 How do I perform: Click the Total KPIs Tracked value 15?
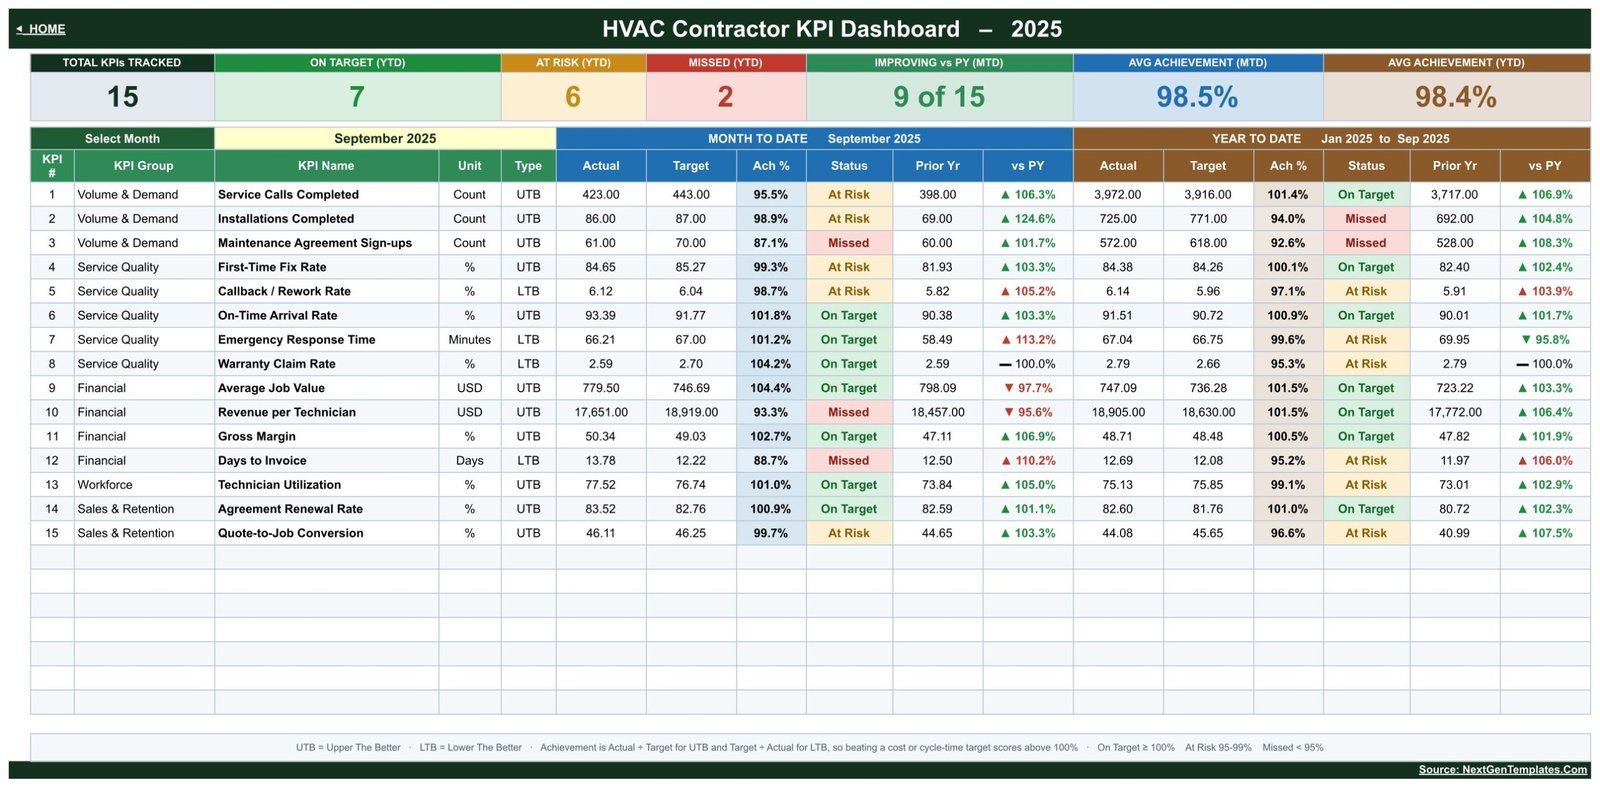(x=122, y=97)
